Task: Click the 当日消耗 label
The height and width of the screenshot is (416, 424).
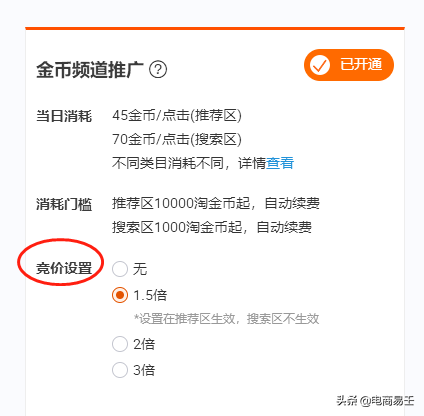Action: point(64,116)
